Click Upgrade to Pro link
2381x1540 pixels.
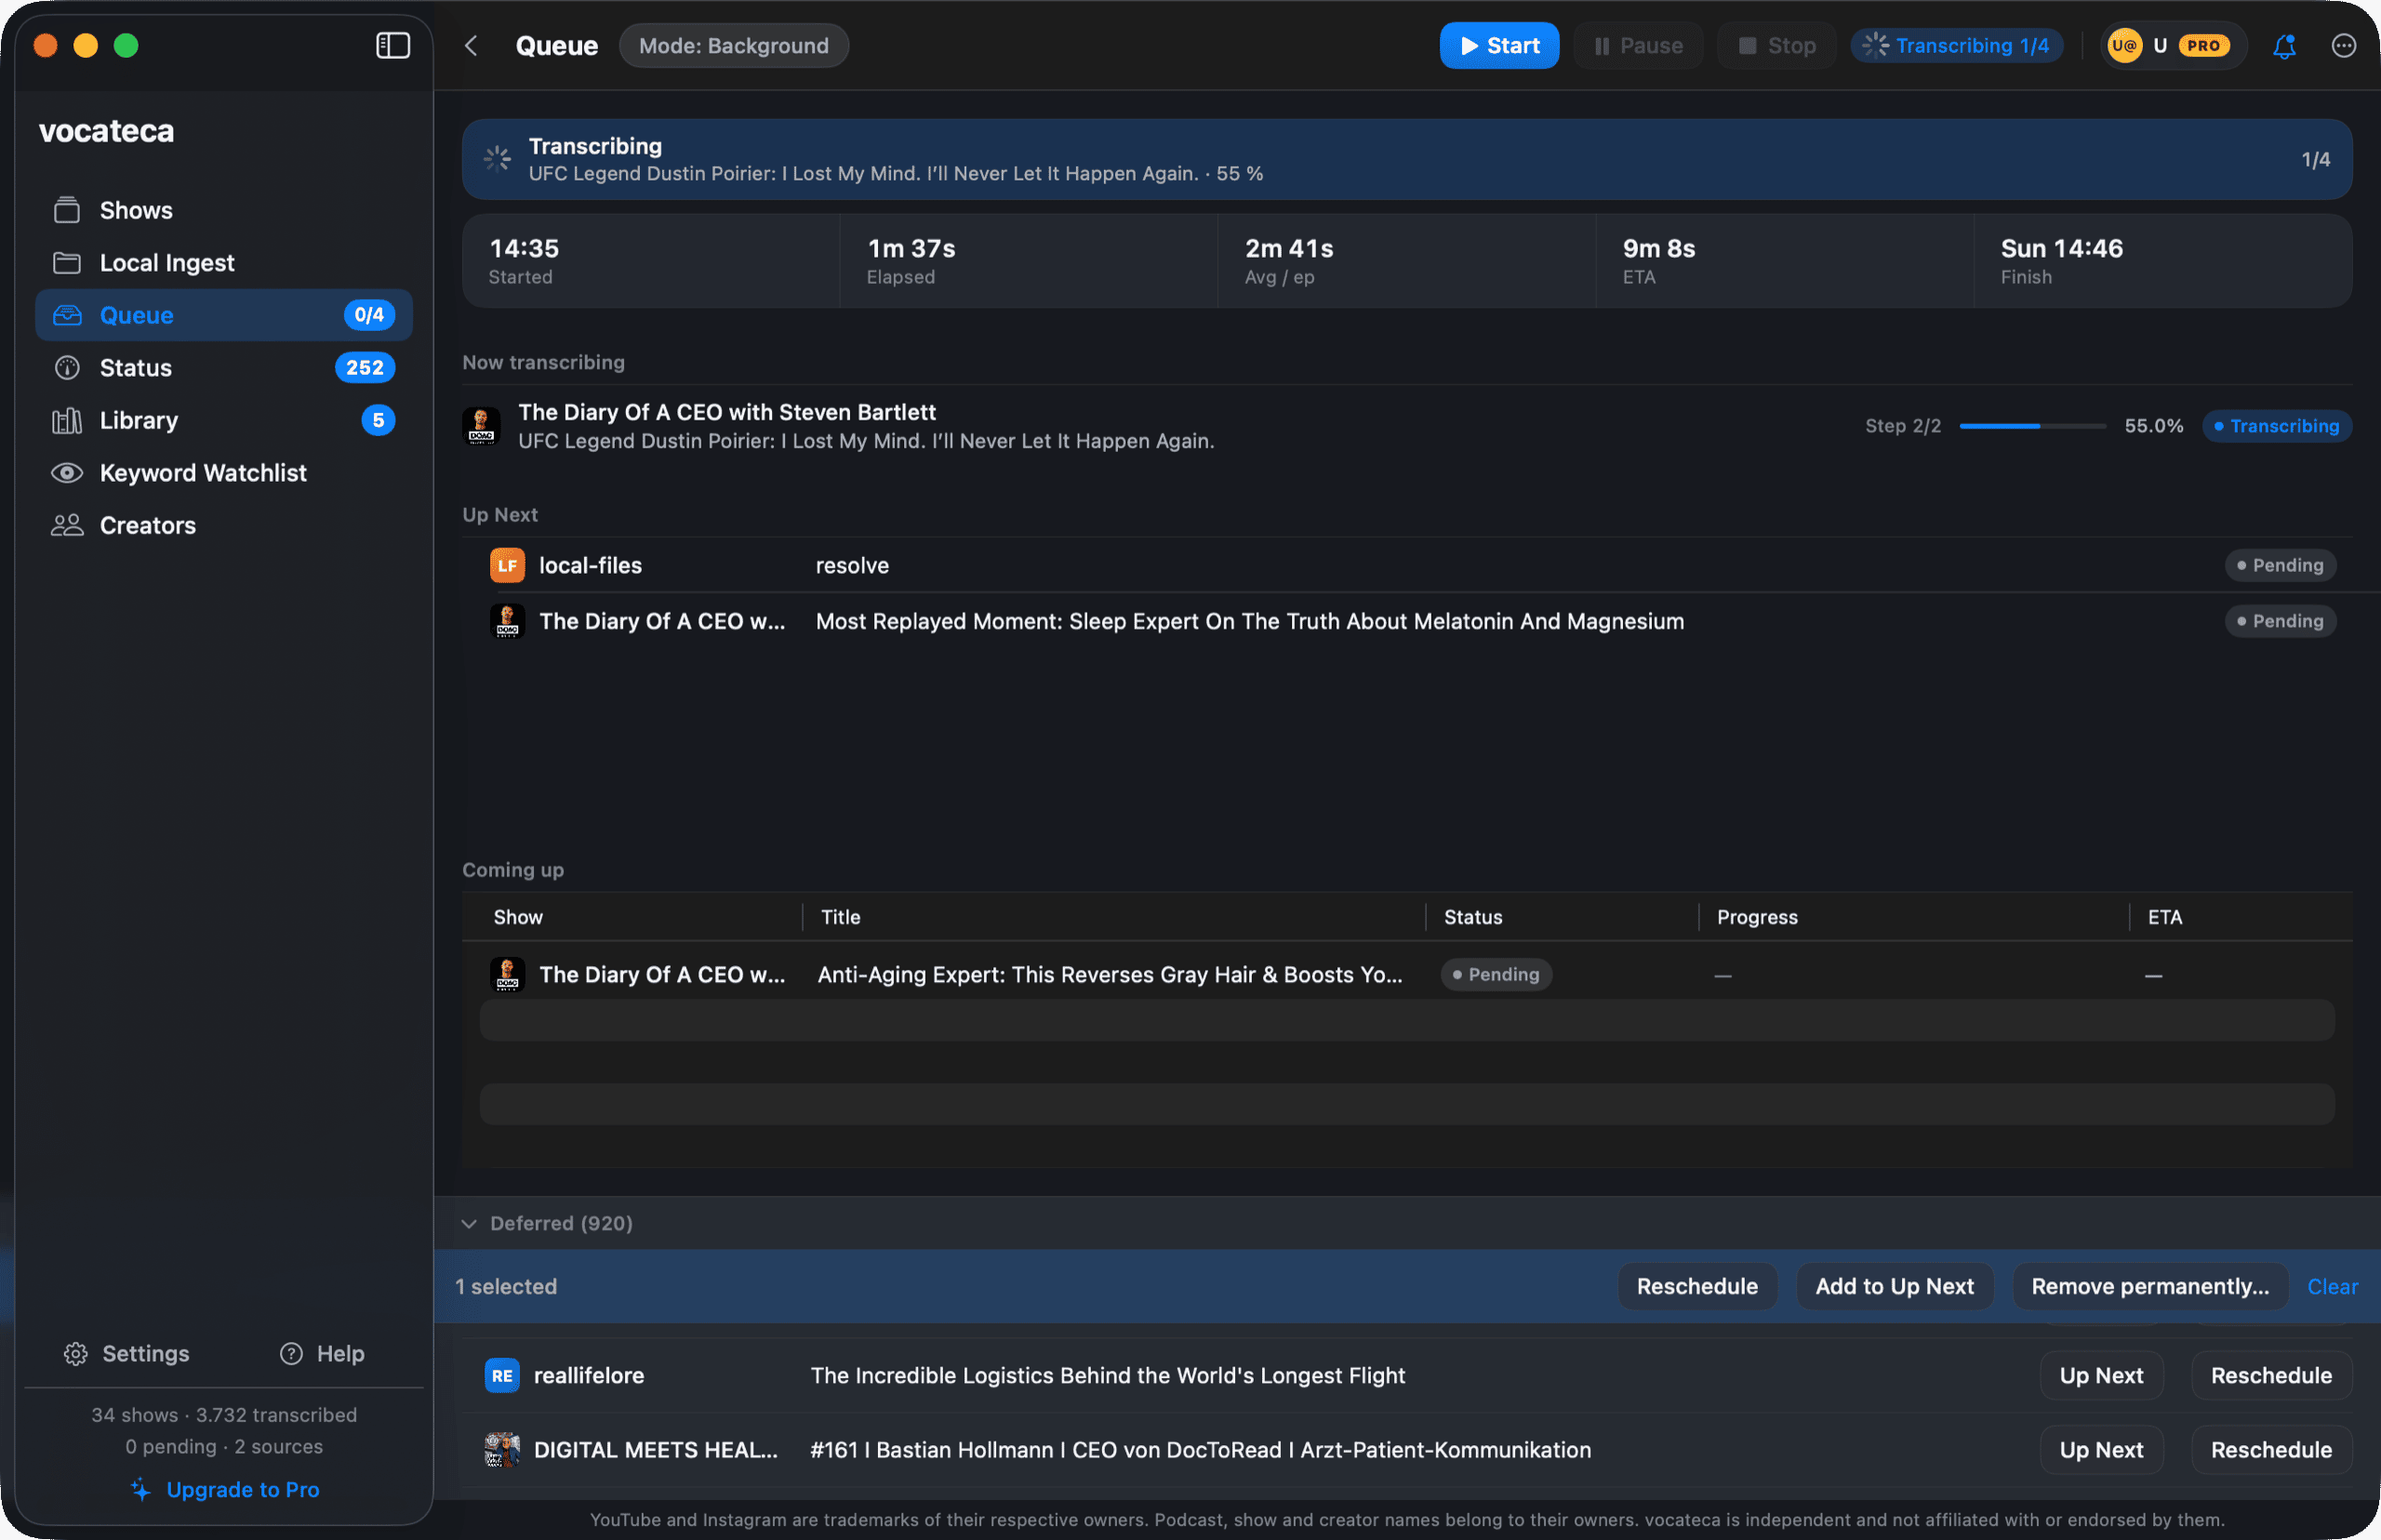(243, 1489)
